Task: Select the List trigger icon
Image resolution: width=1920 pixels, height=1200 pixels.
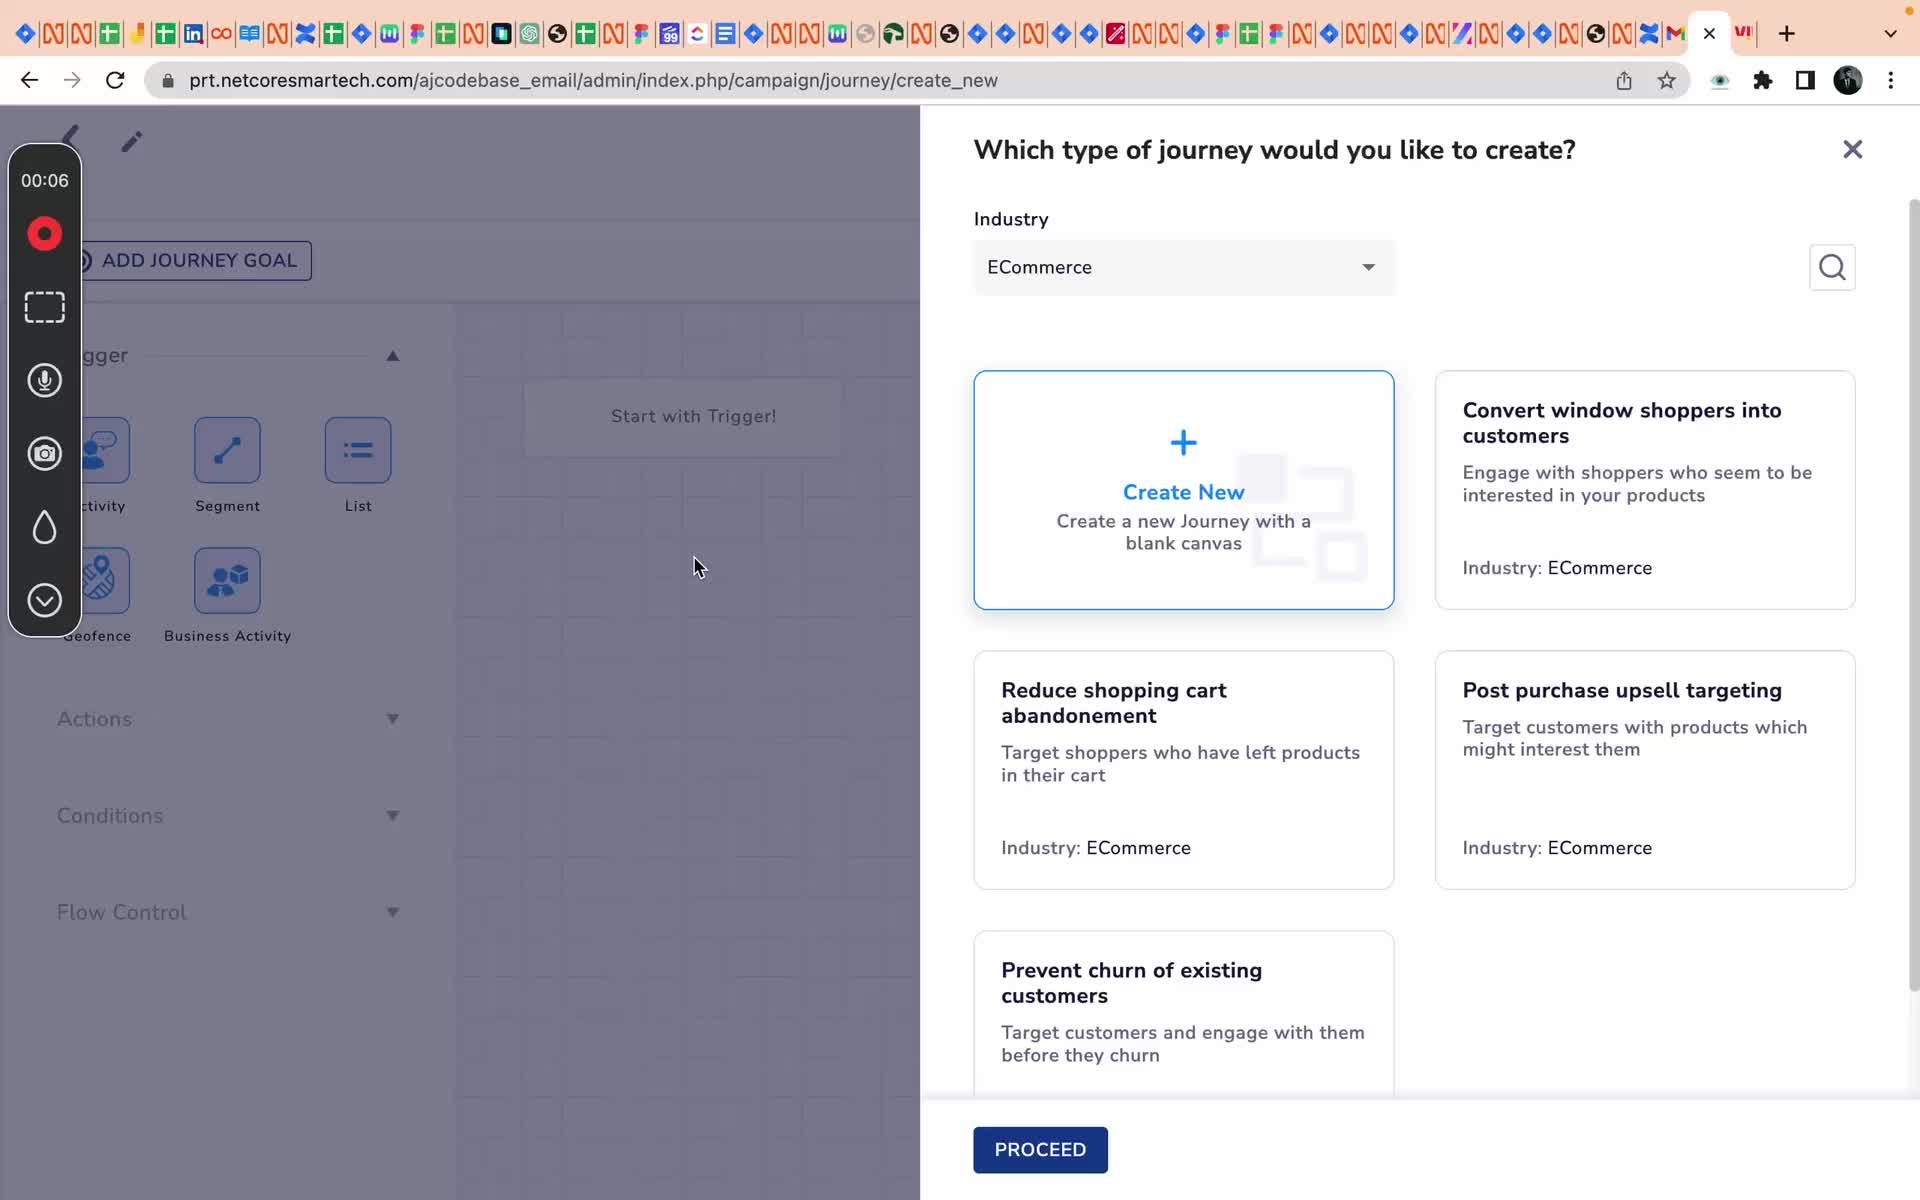Action: 358,451
